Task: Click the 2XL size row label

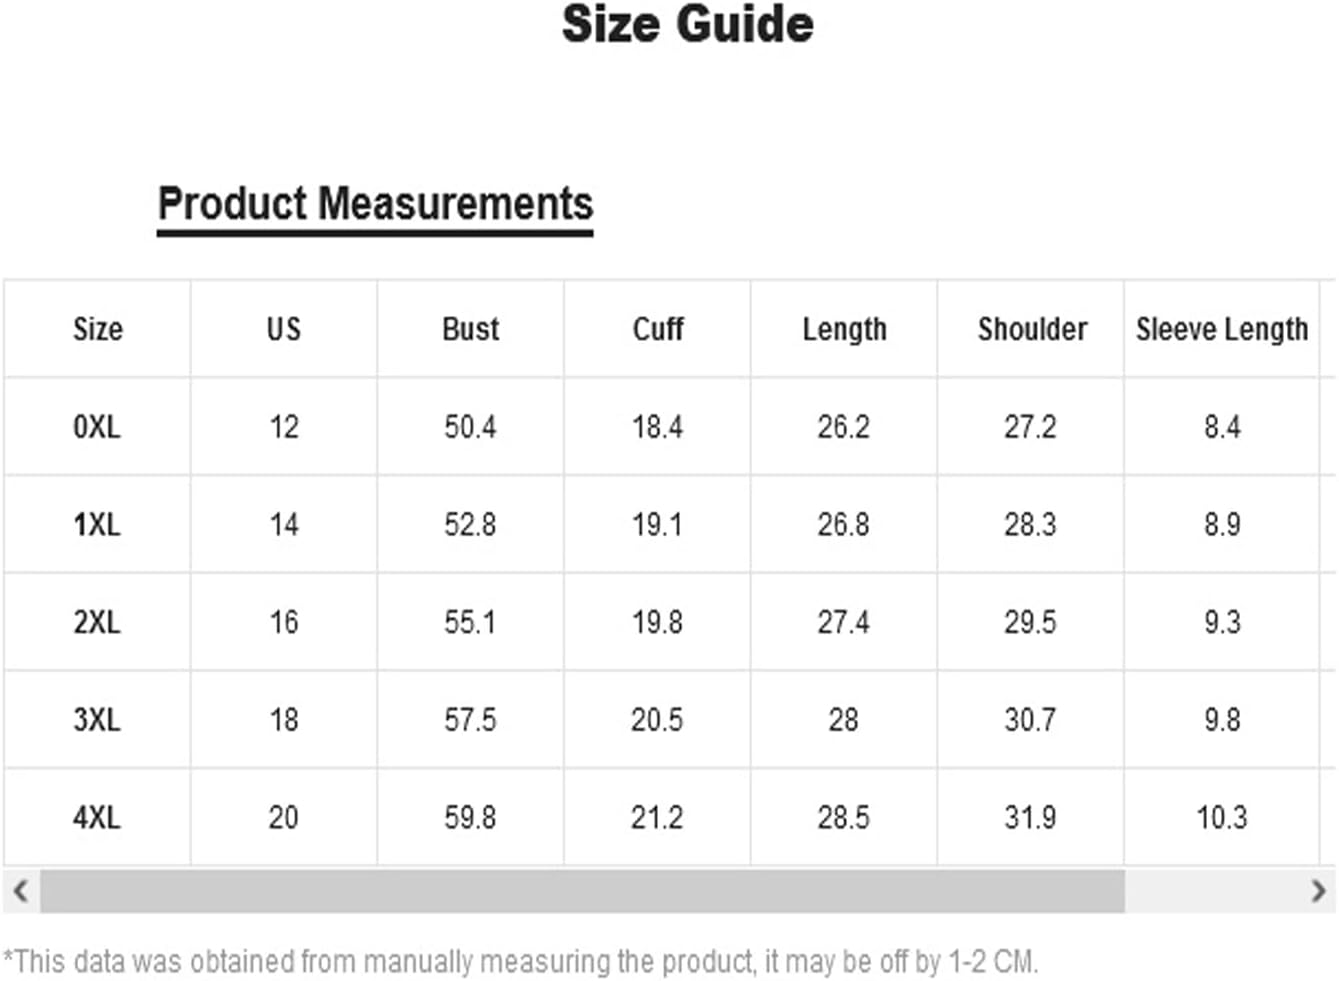Action: (97, 622)
